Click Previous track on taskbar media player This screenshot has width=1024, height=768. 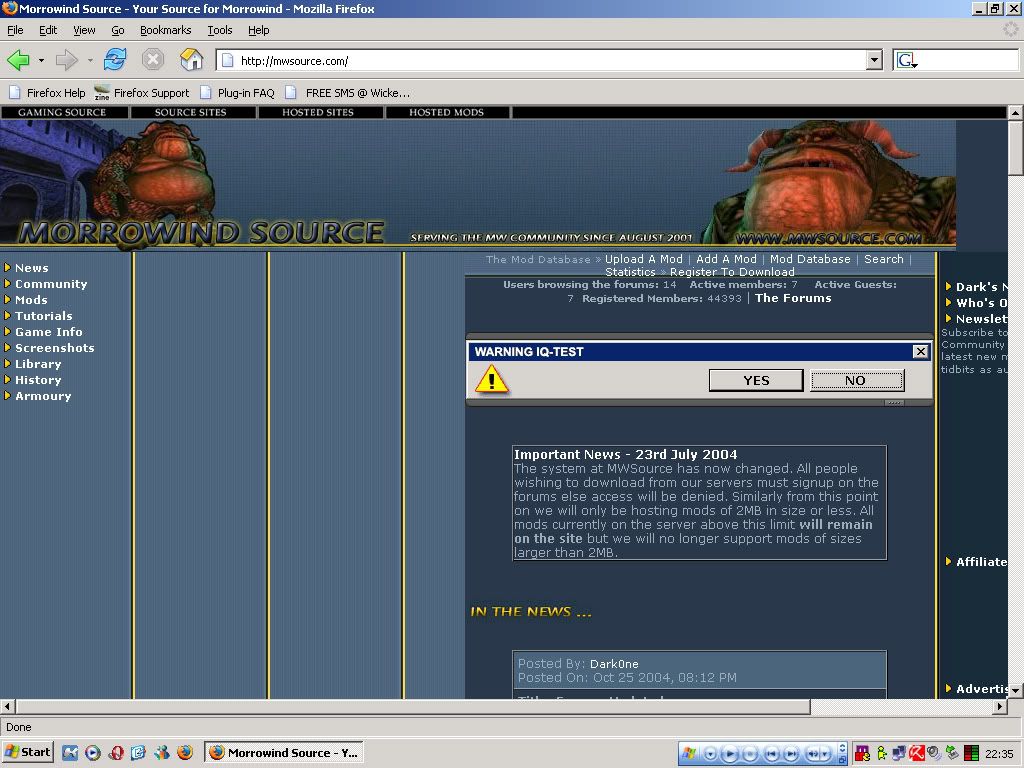[x=771, y=754]
